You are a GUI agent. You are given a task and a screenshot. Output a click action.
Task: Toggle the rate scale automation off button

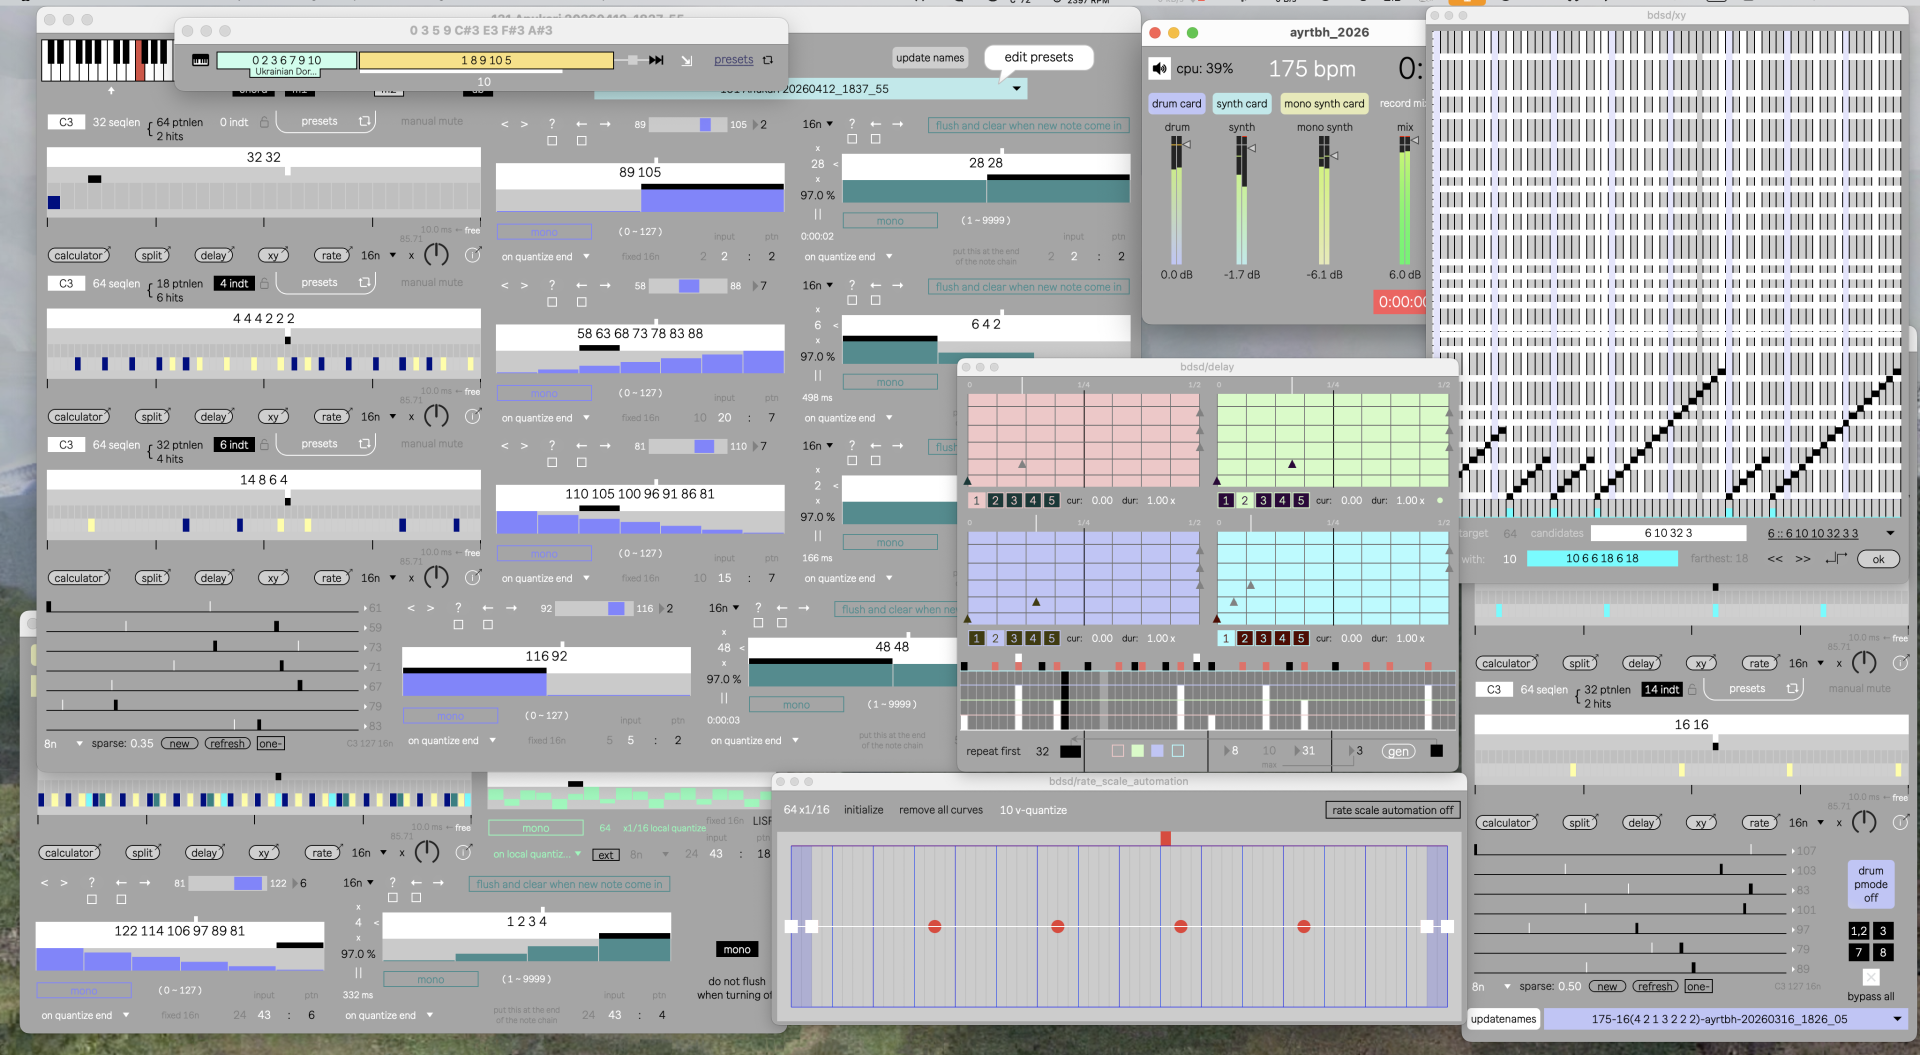1392,810
